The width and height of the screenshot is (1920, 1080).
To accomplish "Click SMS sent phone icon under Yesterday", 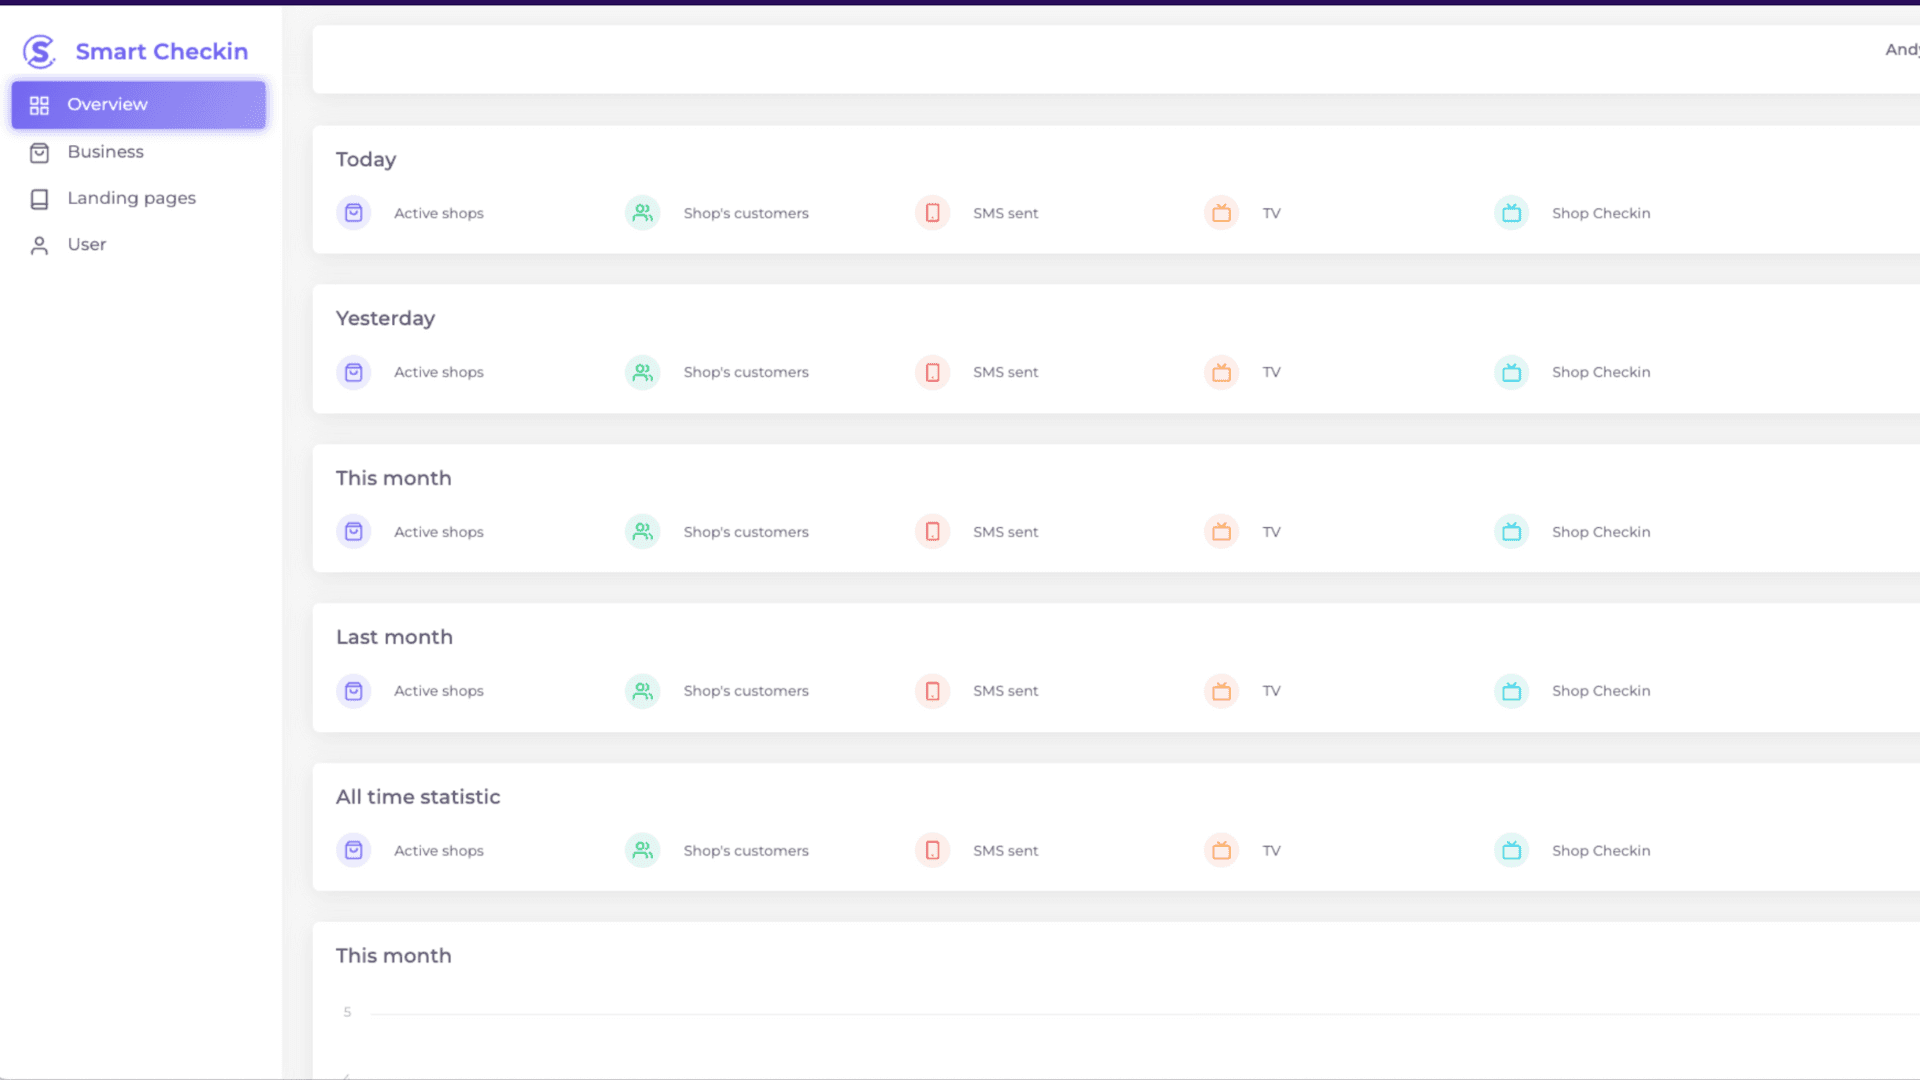I will coord(932,372).
